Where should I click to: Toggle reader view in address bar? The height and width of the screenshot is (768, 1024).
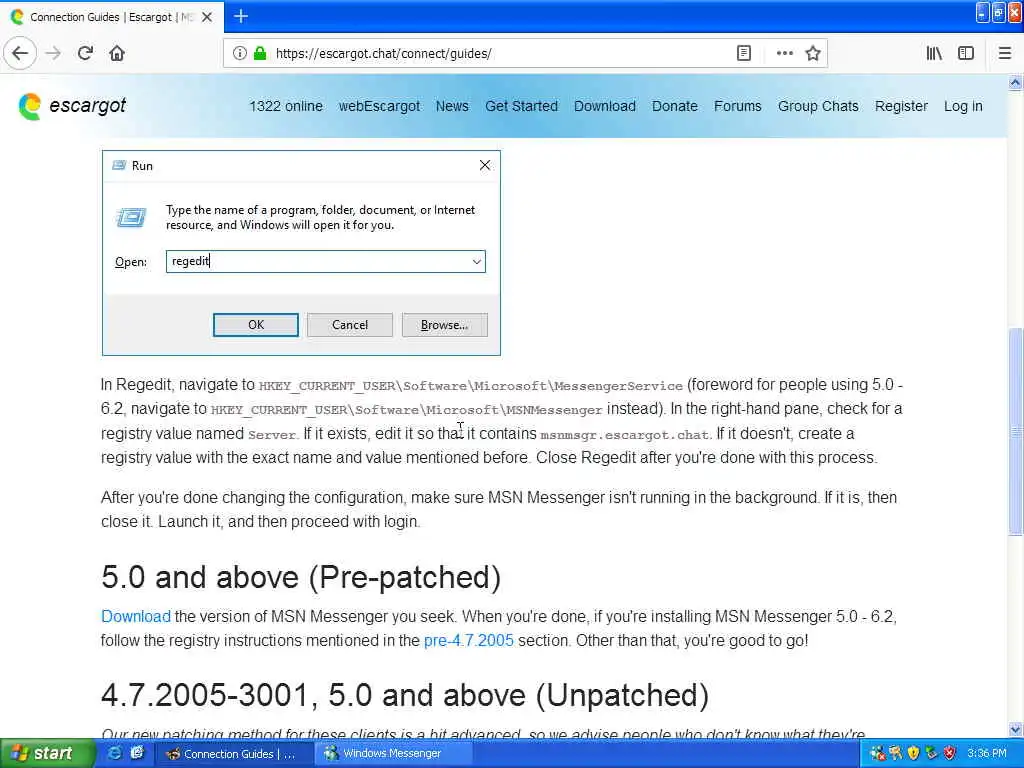[743, 53]
